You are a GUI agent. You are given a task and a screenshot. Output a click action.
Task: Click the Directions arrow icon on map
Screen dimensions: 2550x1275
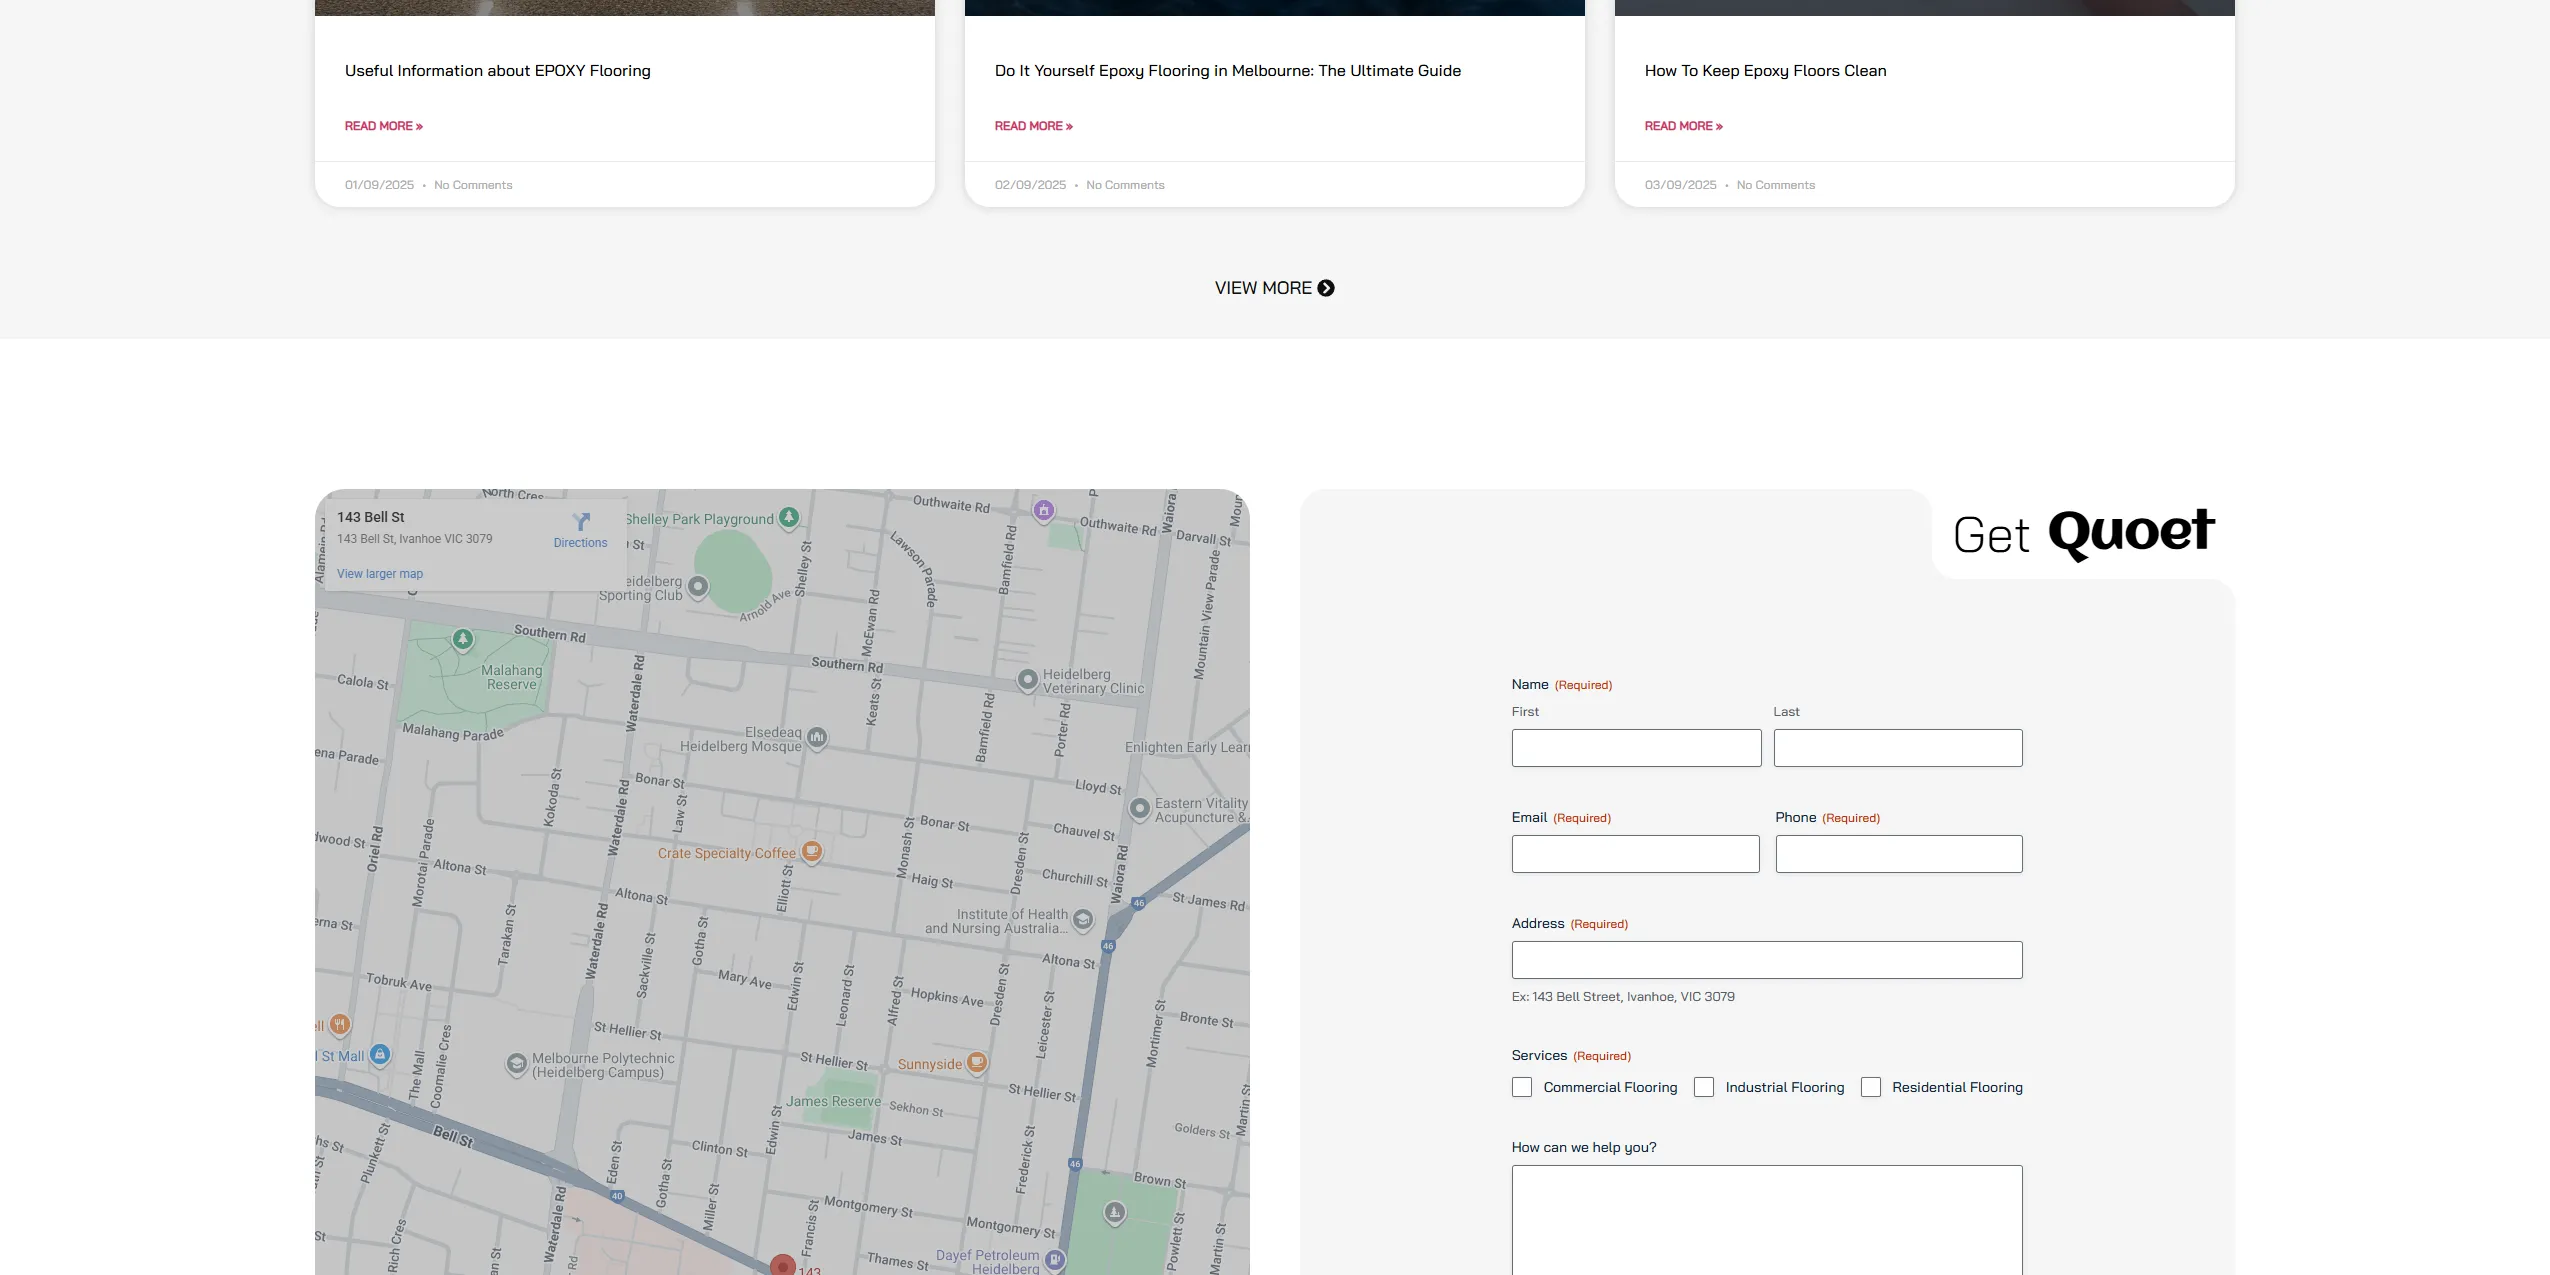coord(581,522)
